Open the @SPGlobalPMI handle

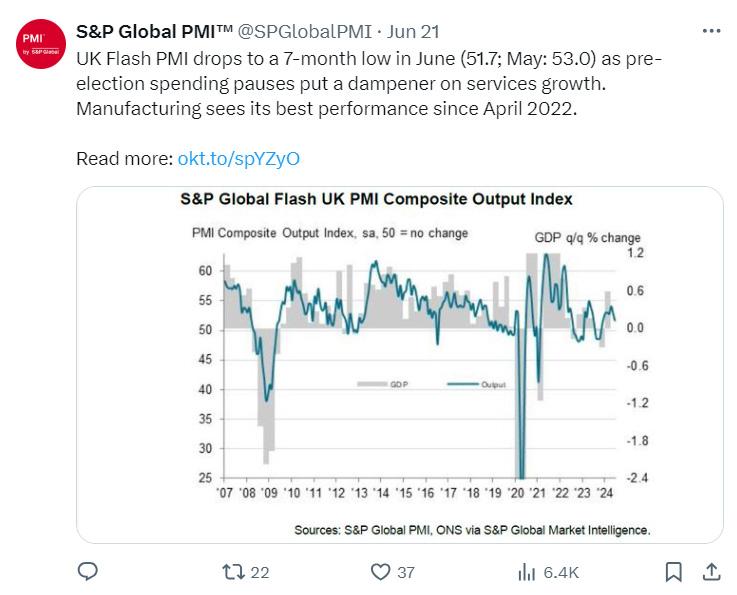coord(305,31)
